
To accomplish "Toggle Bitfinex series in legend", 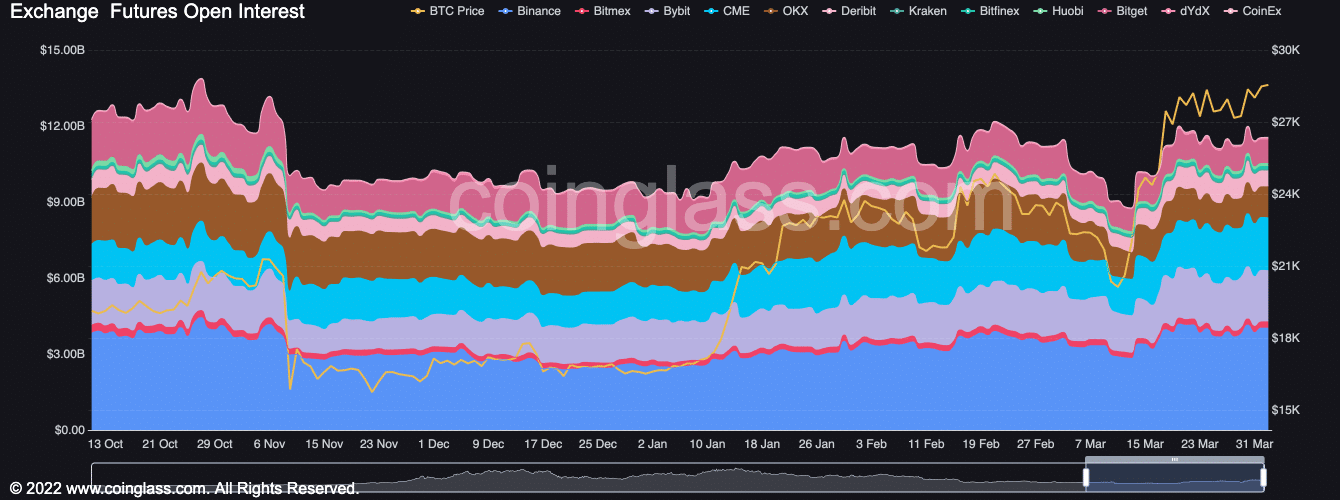I will 989,11.
